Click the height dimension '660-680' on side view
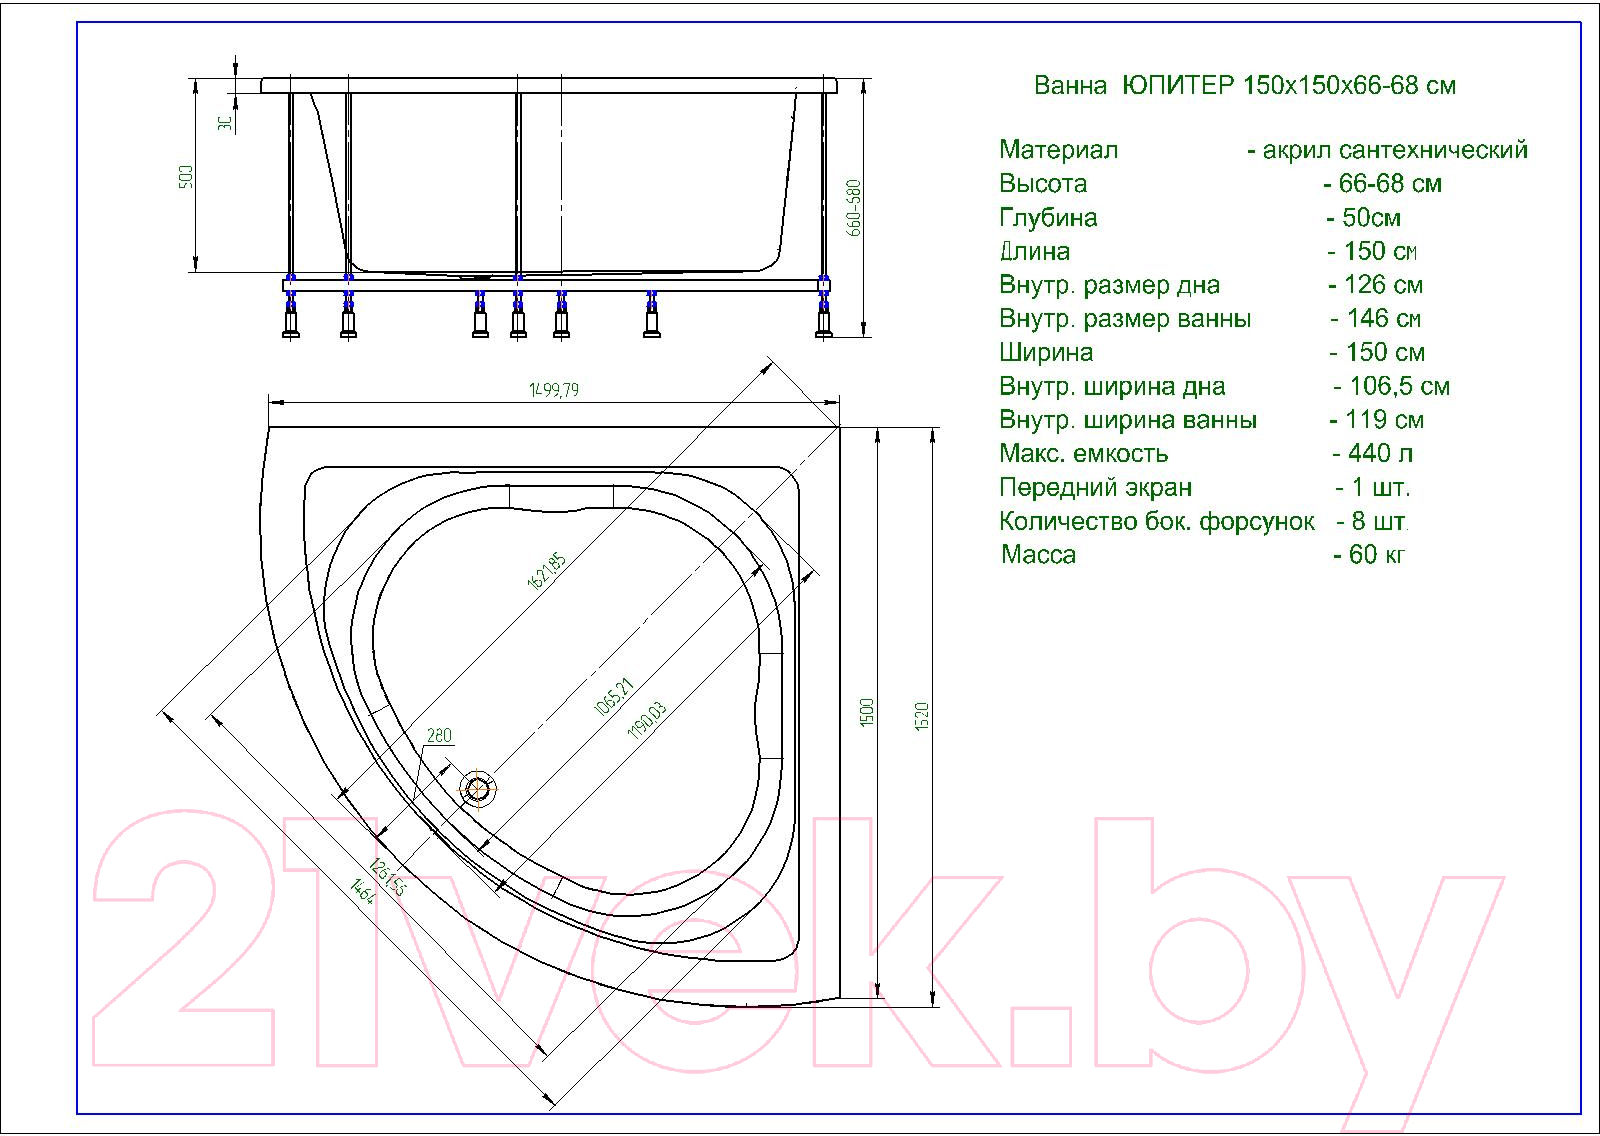1600x1136 pixels. tap(854, 208)
